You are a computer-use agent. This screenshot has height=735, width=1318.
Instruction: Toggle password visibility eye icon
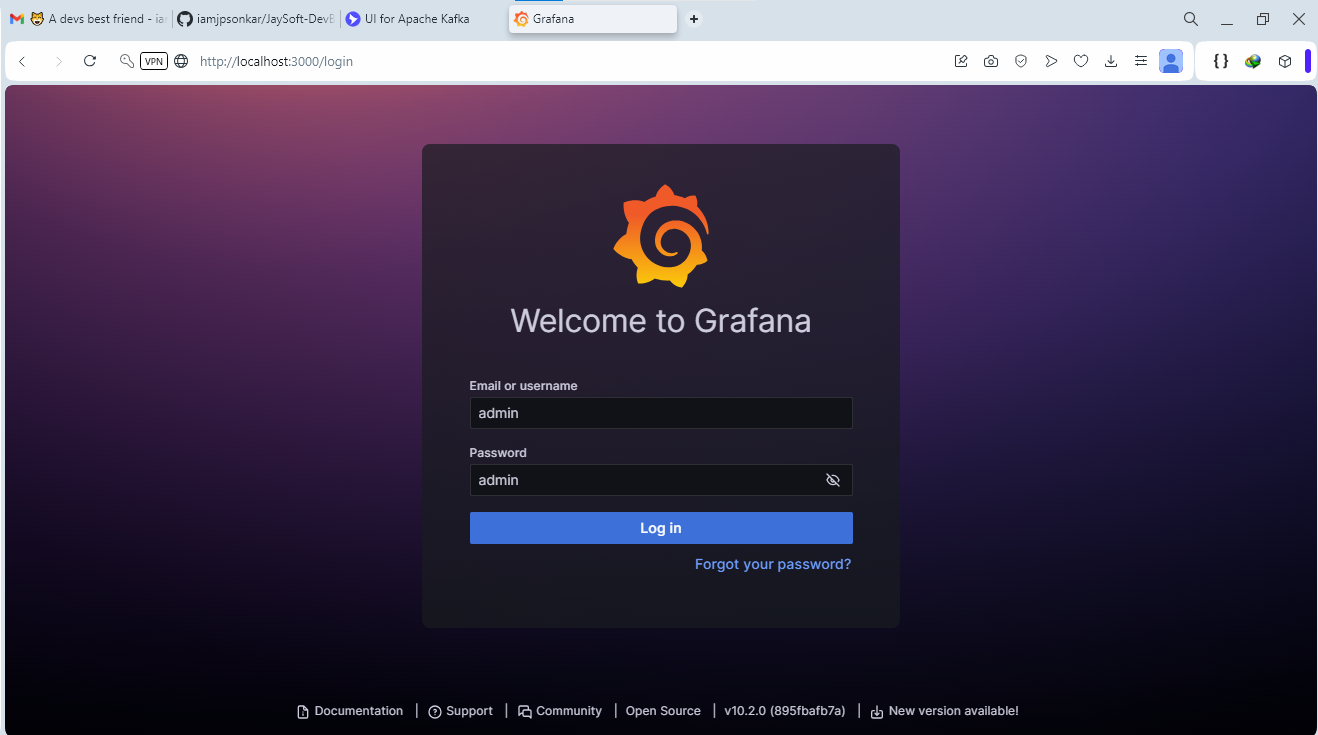832,480
